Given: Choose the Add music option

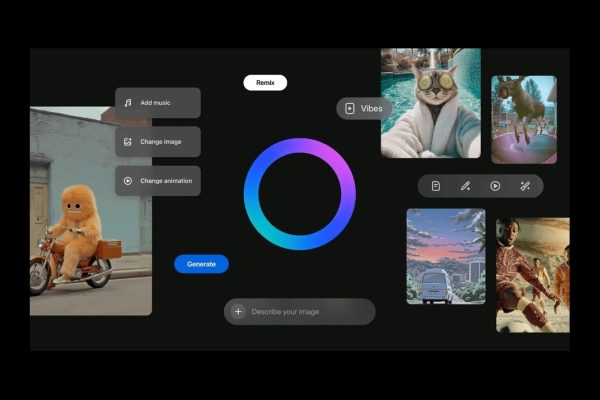Looking at the screenshot, I should 160,103.
